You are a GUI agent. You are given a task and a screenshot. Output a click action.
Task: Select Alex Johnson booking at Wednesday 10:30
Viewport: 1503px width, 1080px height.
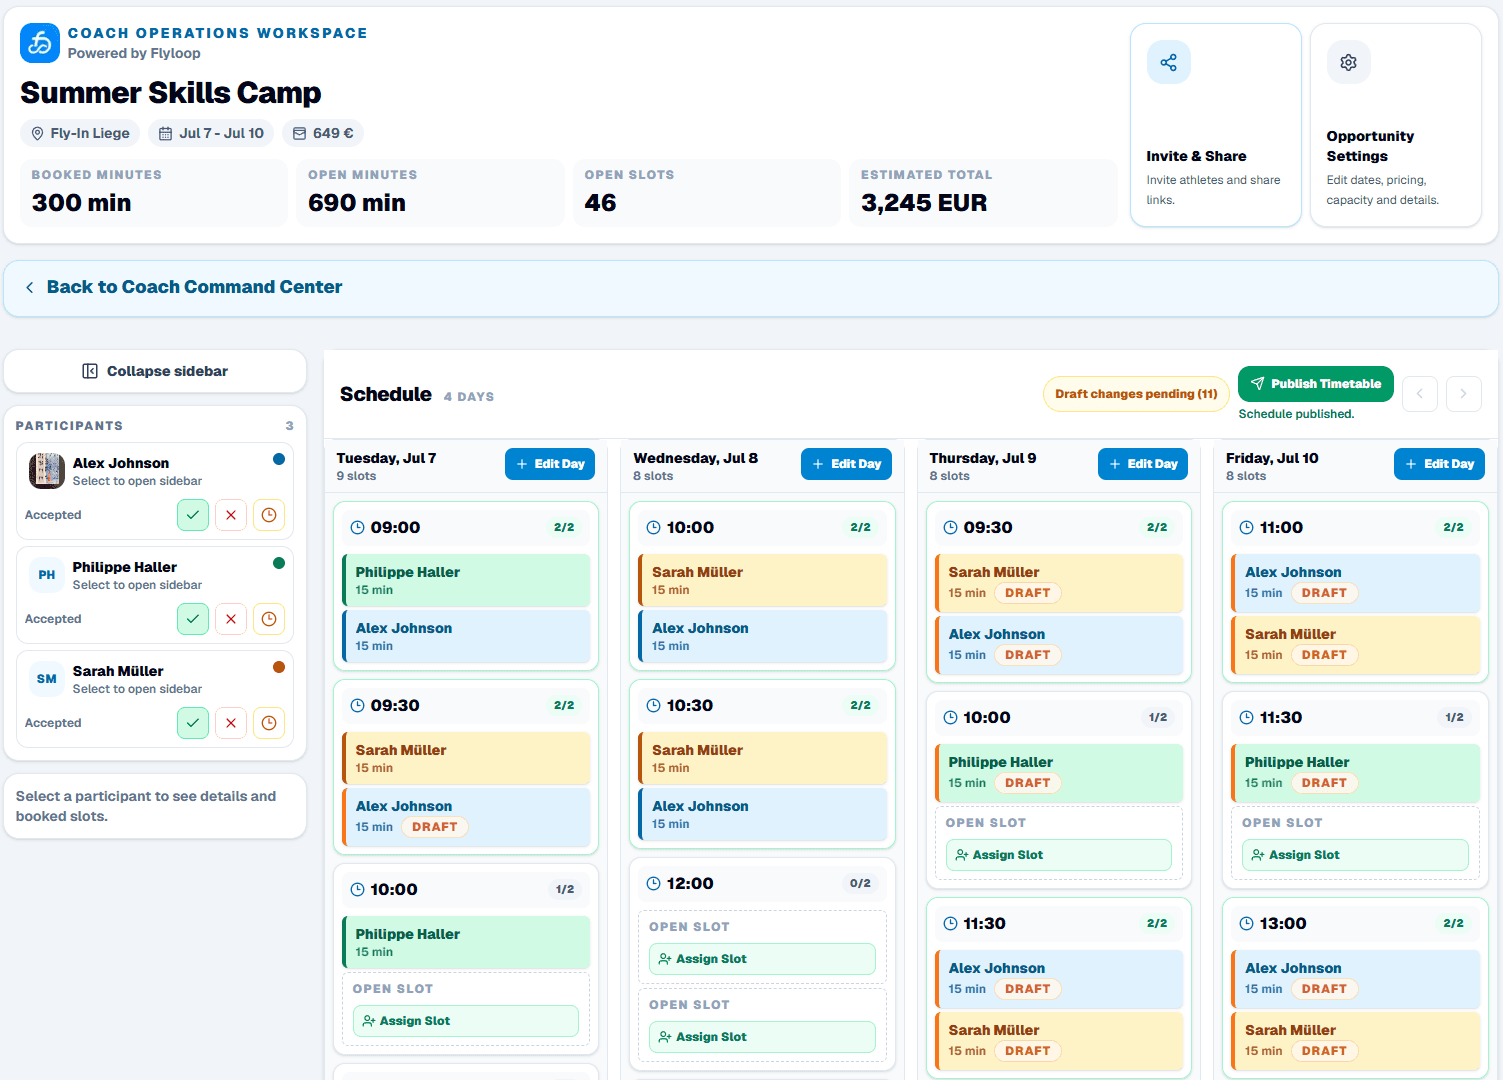click(x=762, y=814)
